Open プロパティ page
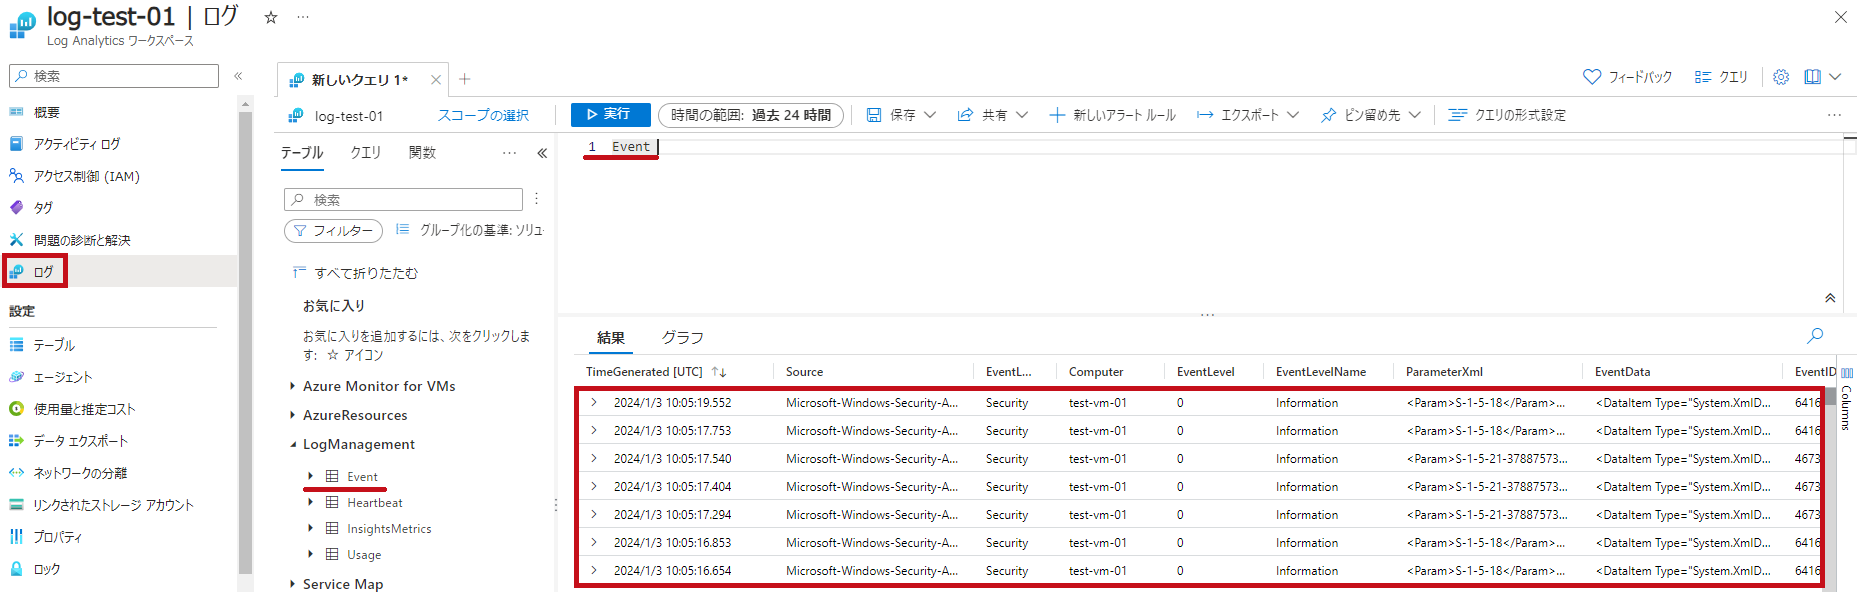 click(x=58, y=537)
